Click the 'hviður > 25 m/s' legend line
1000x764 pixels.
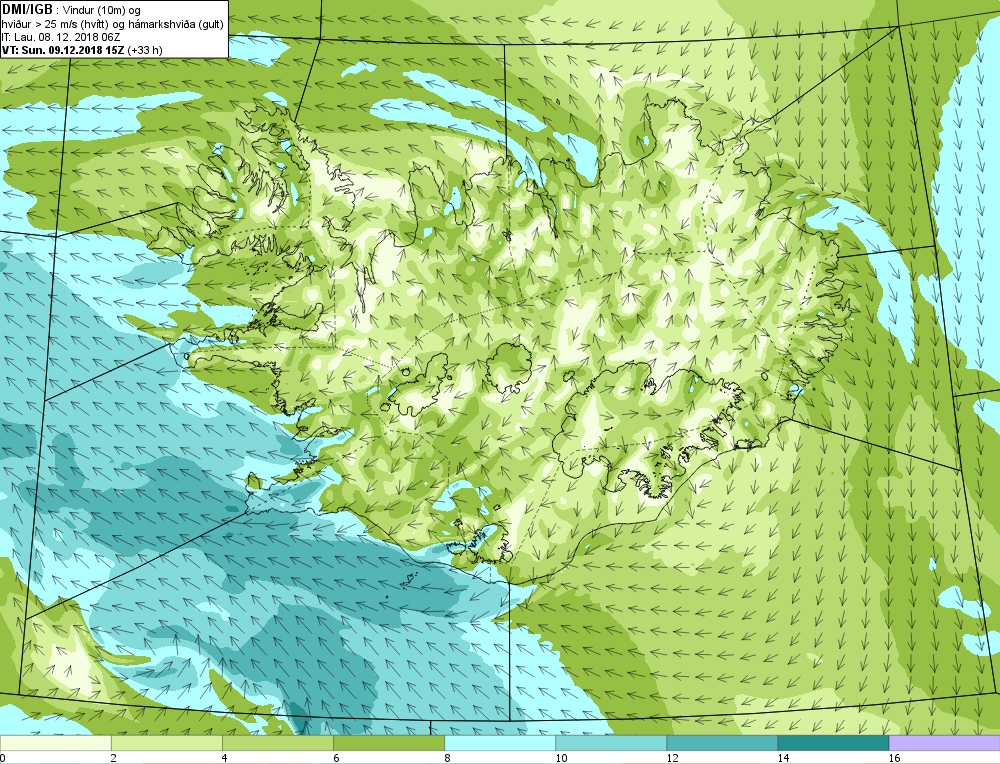point(112,24)
